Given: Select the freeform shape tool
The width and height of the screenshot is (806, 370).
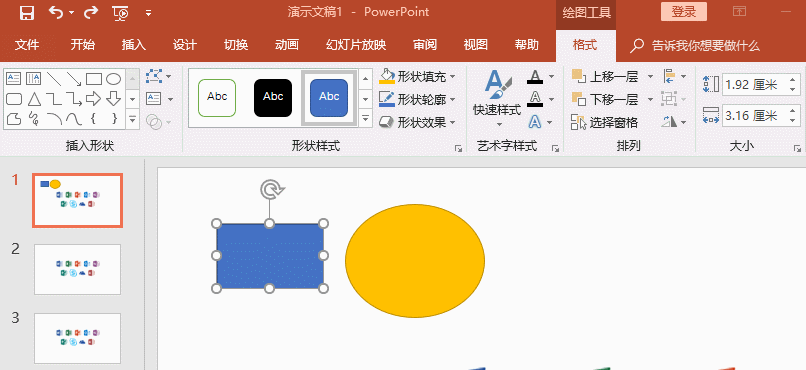Looking at the screenshot, I should (x=13, y=119).
